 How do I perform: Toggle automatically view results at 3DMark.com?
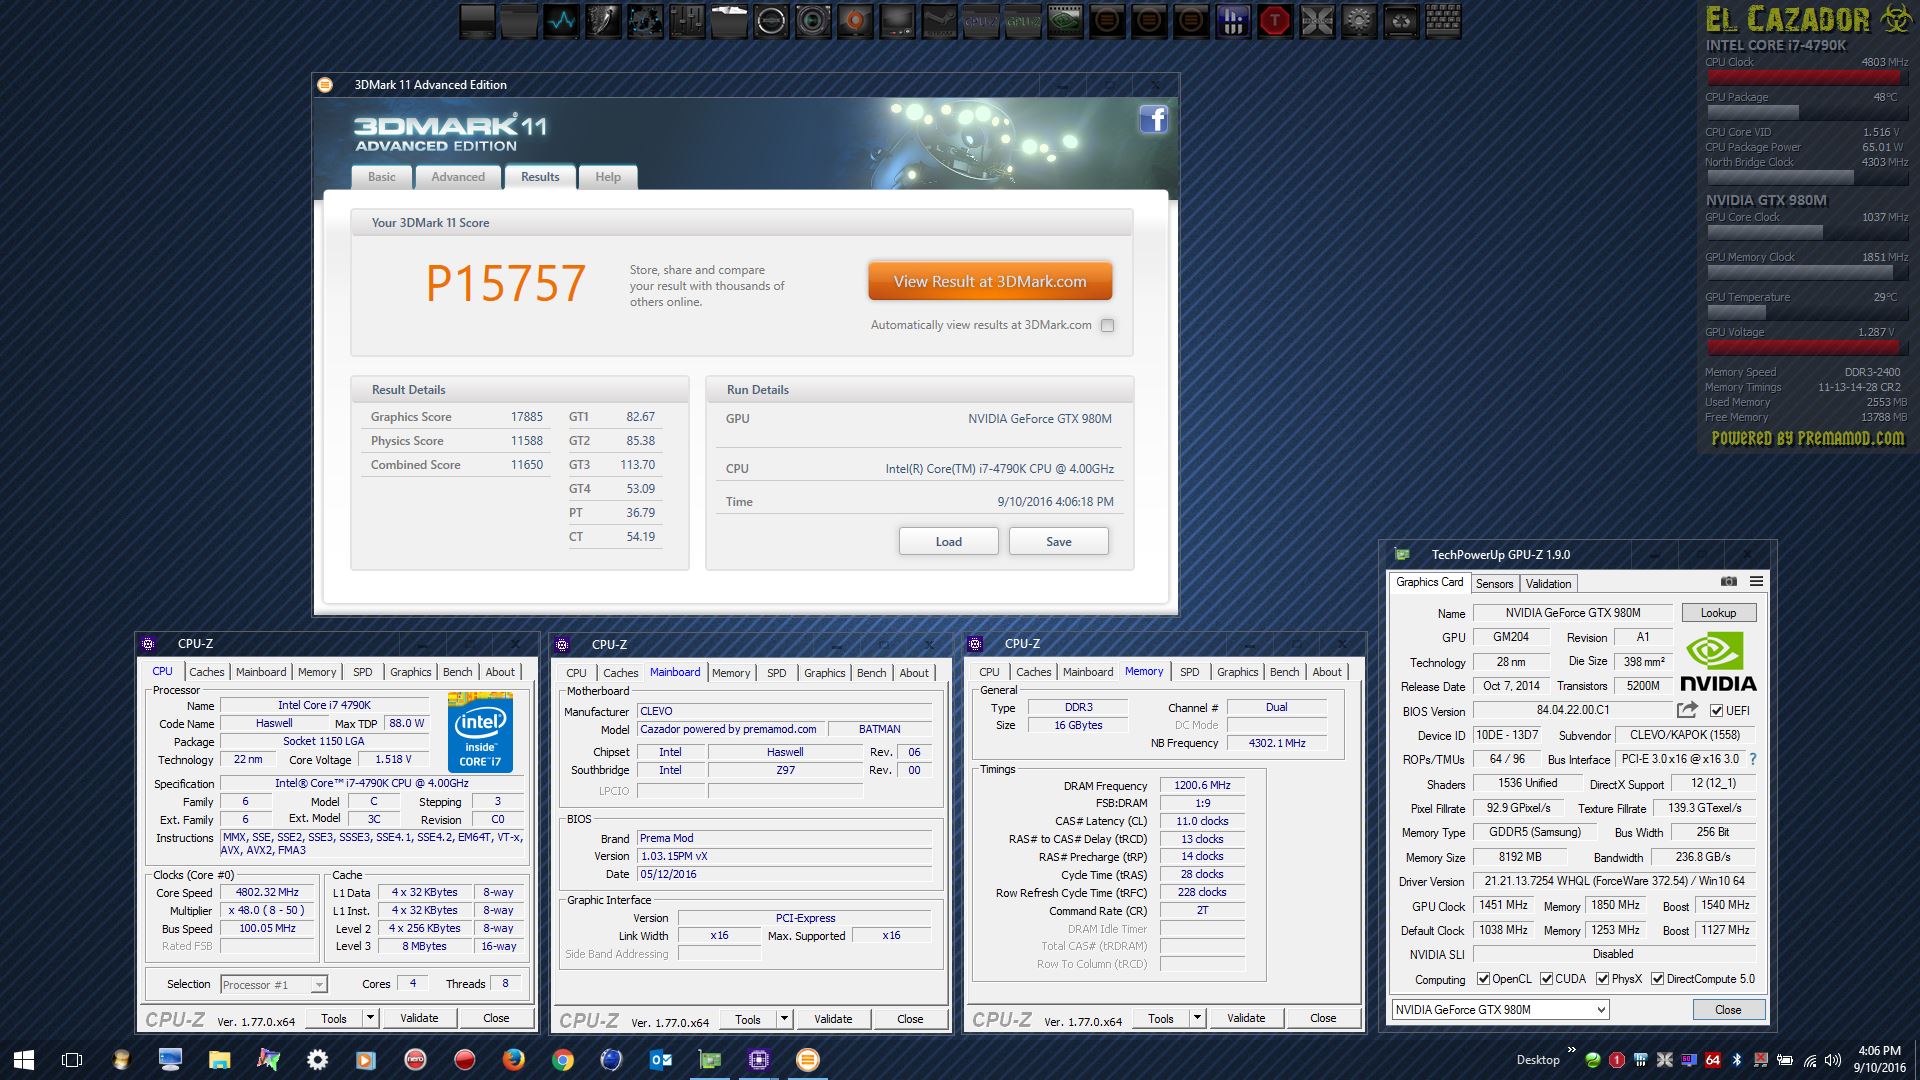point(1107,325)
